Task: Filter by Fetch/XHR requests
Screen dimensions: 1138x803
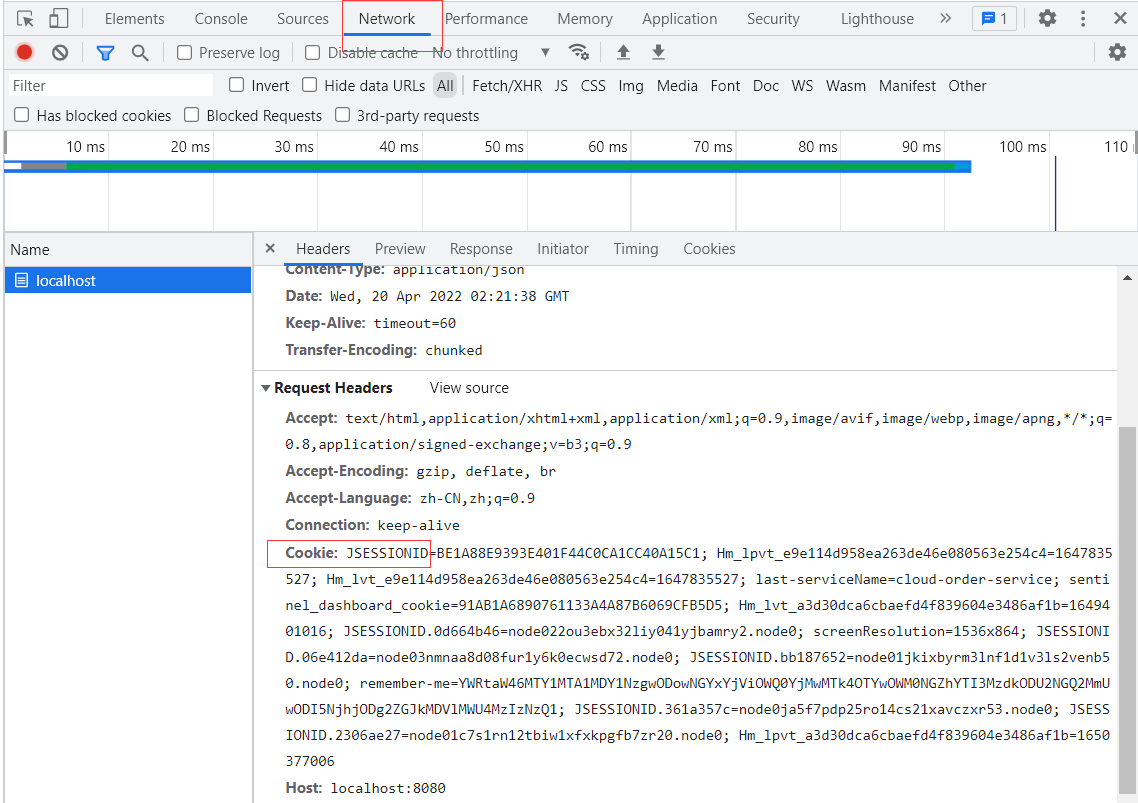Action: click(507, 86)
